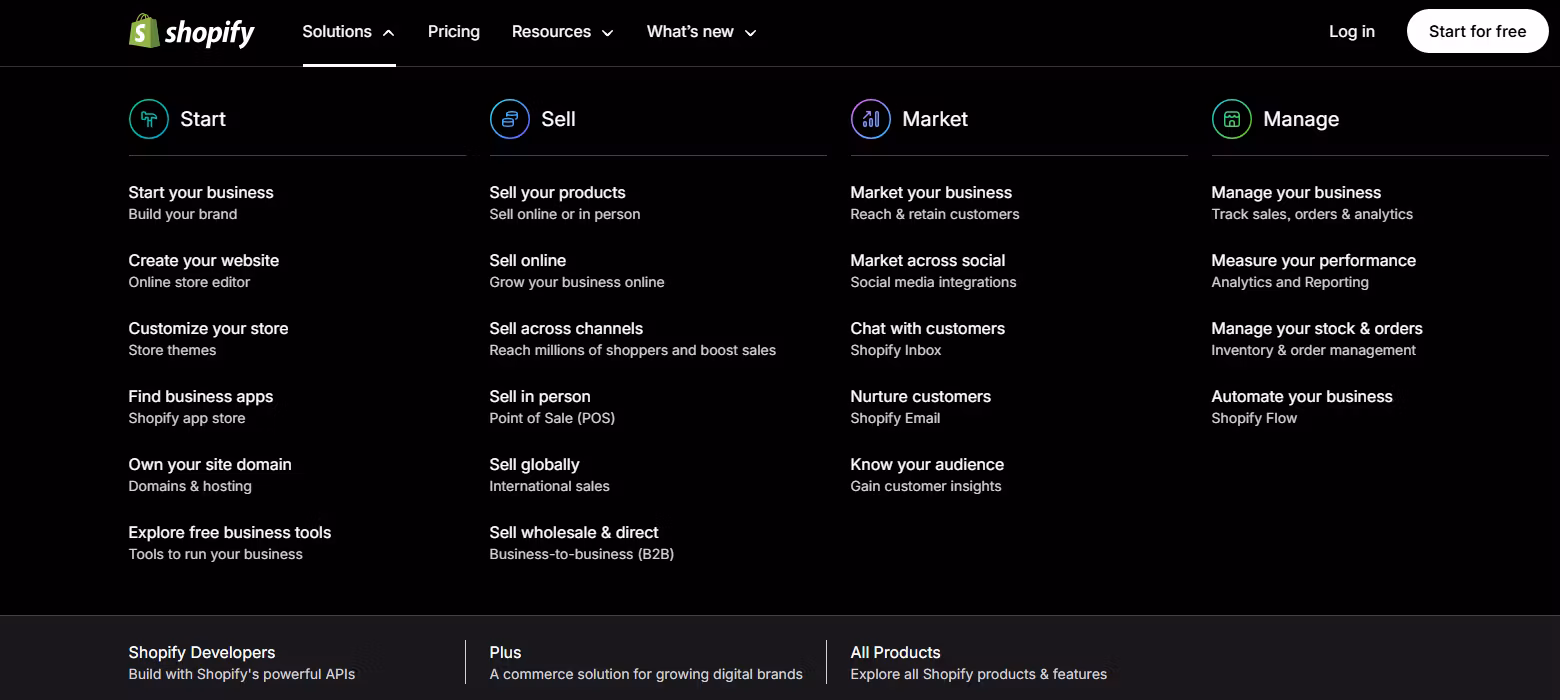Image resolution: width=1560 pixels, height=700 pixels.
Task: Collapse the Solutions menu chevron
Action: click(388, 33)
